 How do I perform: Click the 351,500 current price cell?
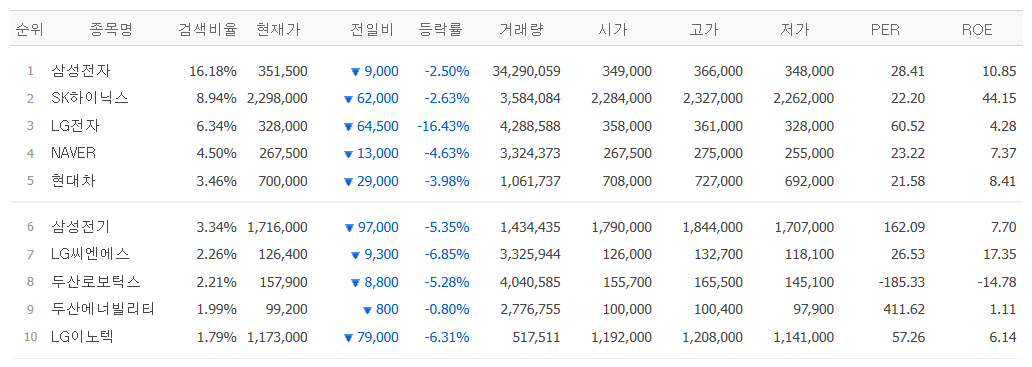coord(284,71)
